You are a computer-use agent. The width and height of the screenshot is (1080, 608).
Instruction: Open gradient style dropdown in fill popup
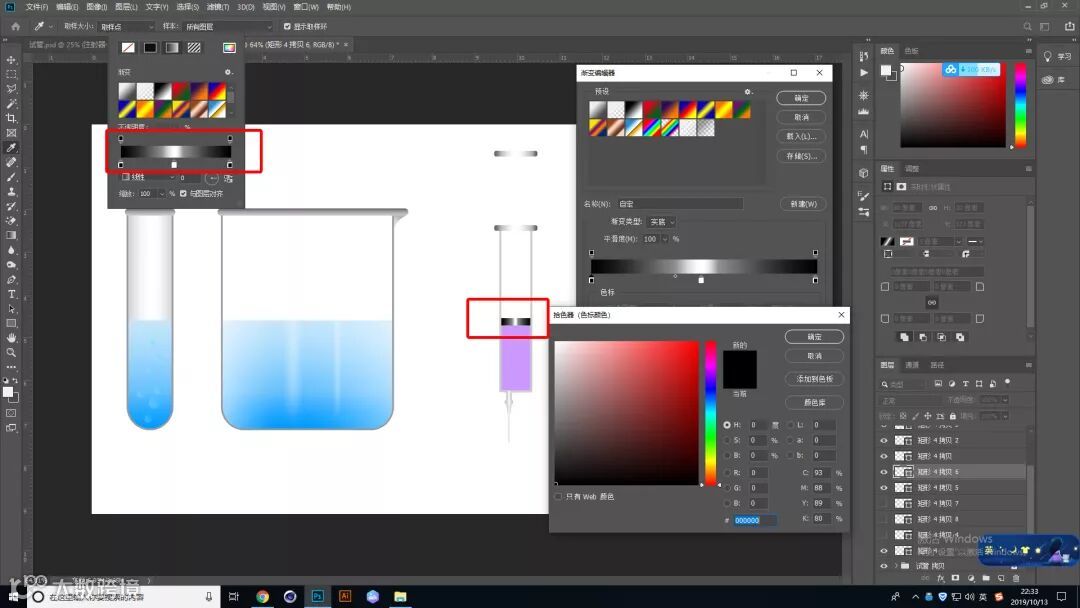pyautogui.click(x=148, y=178)
